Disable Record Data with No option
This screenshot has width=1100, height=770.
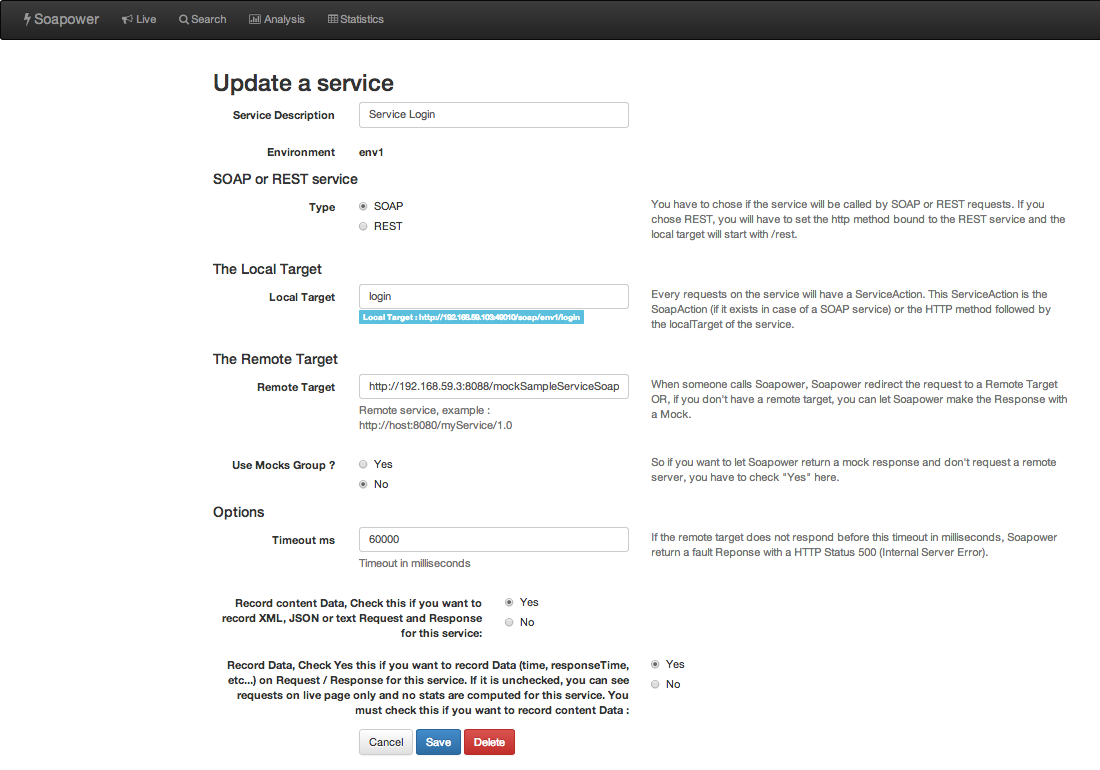(x=655, y=684)
